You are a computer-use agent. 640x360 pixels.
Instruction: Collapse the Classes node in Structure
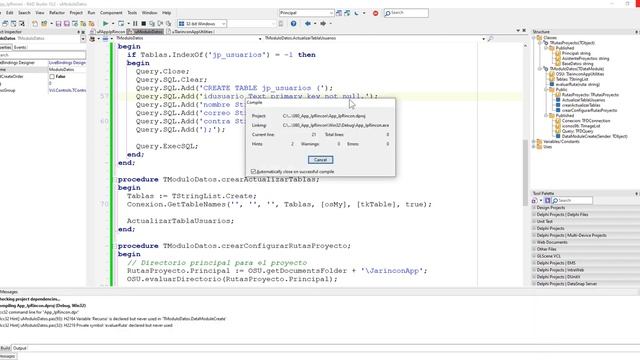[533, 38]
